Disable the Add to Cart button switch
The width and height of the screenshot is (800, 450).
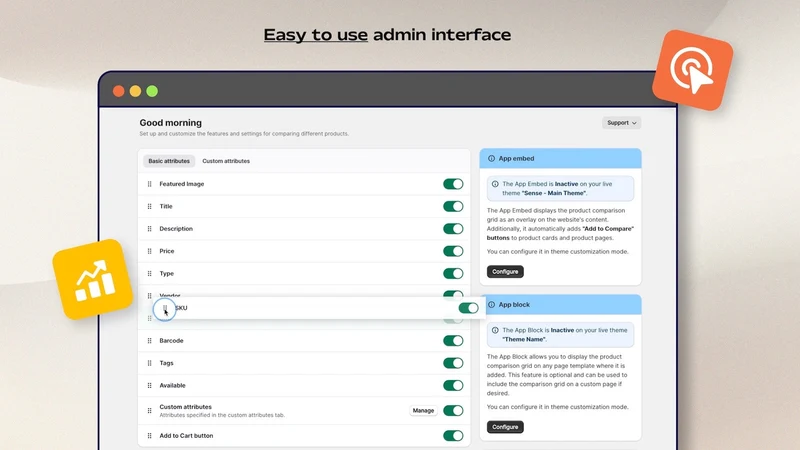(453, 436)
